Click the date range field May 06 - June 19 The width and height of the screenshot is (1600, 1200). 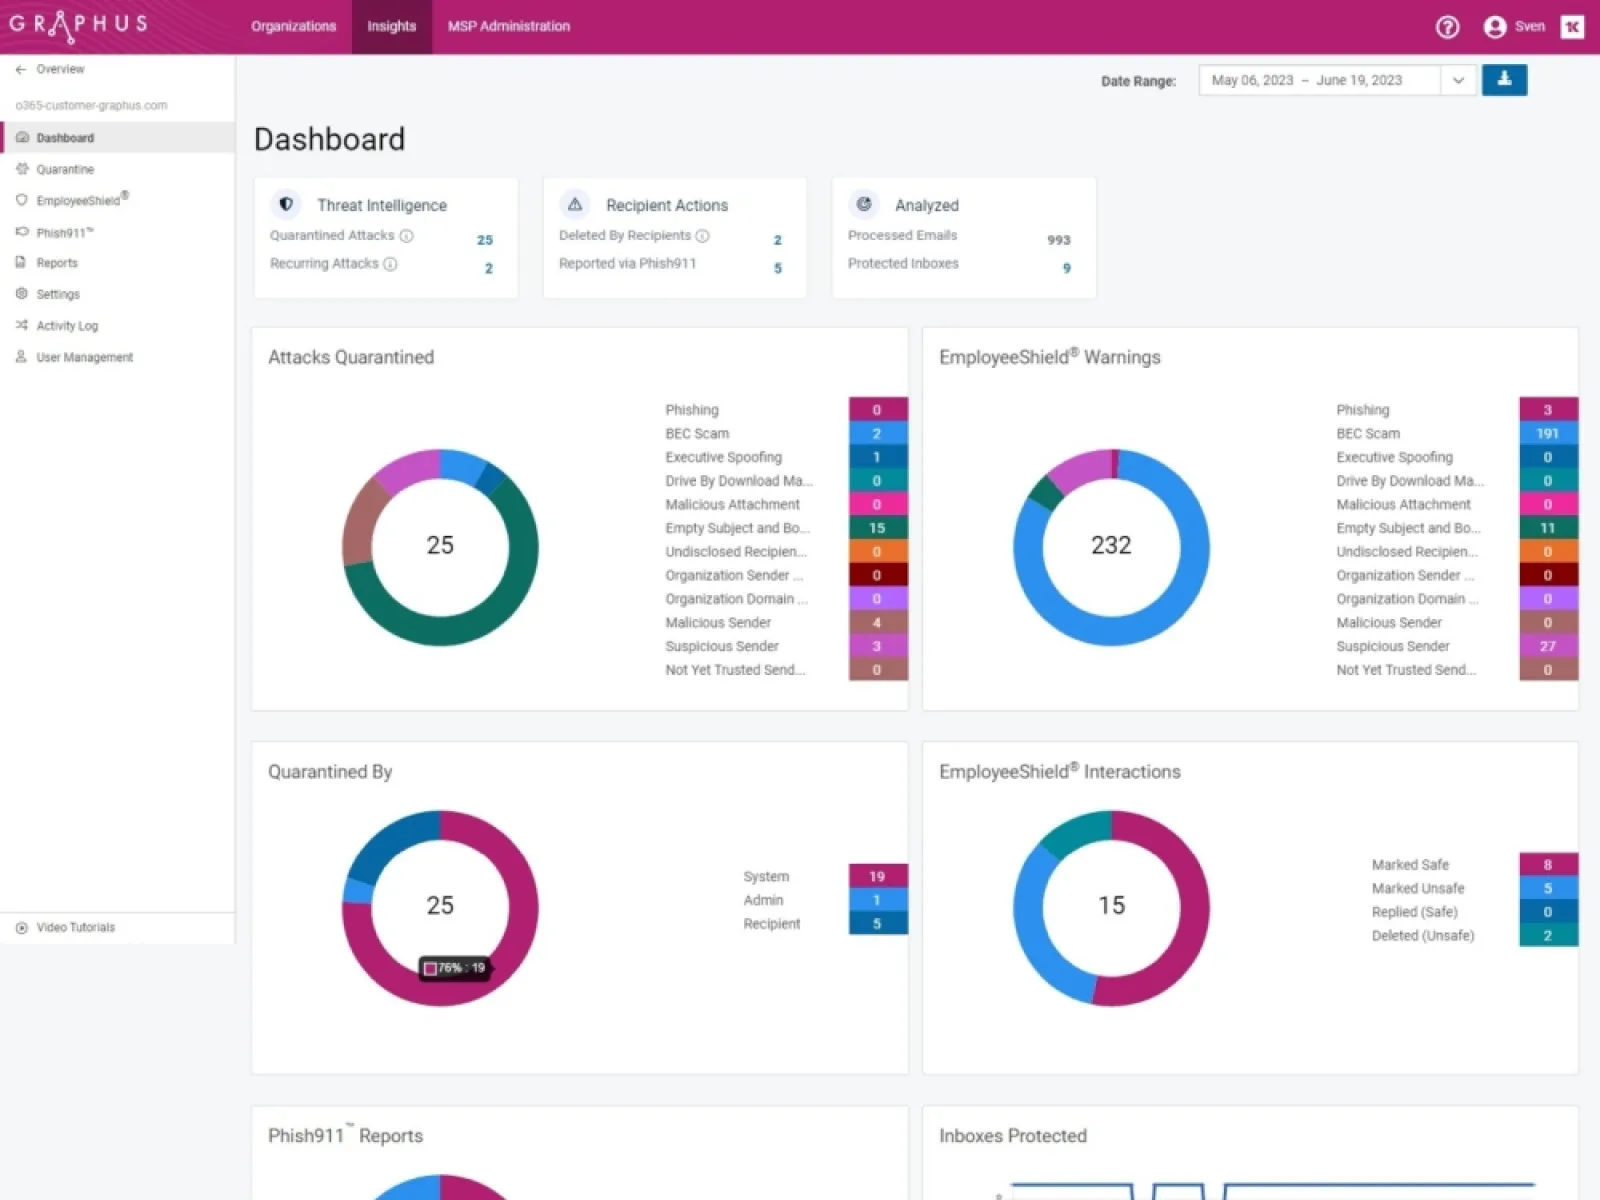[x=1319, y=80]
